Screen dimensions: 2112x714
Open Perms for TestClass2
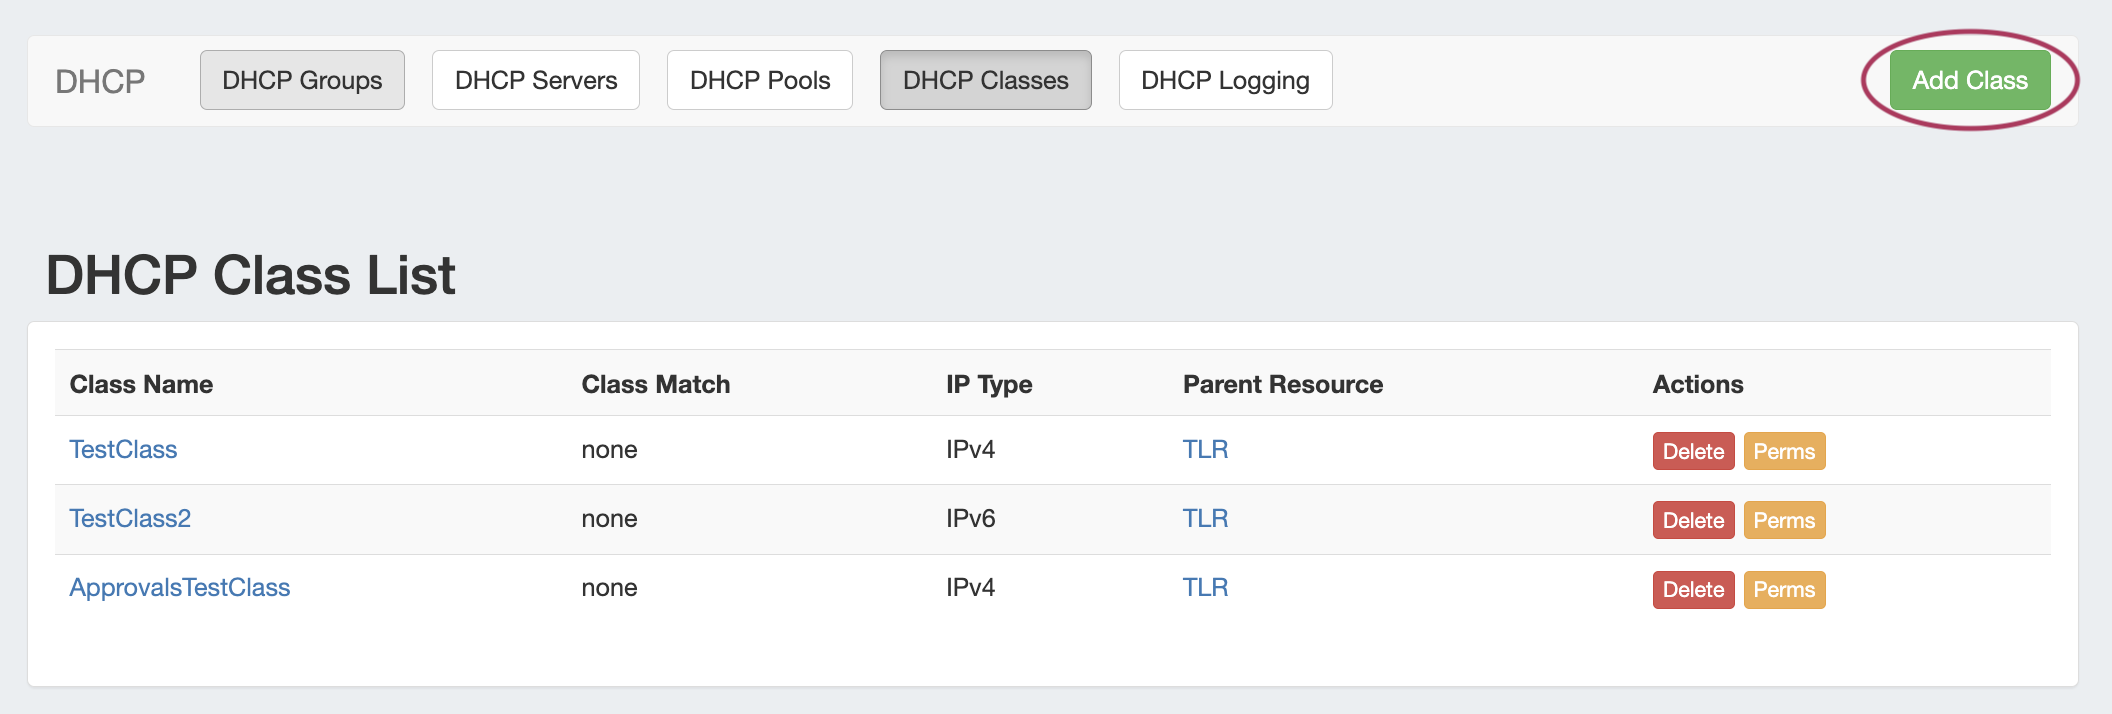tap(1784, 520)
